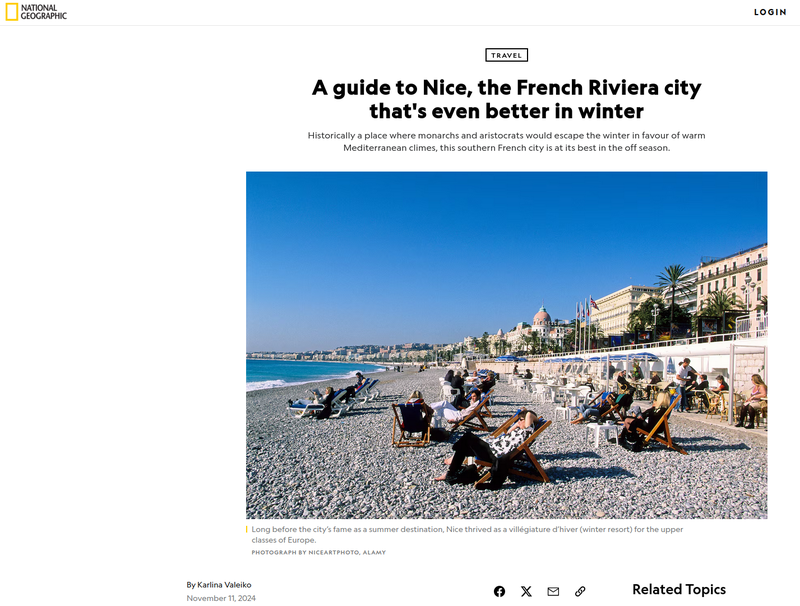Image resolution: width=800 pixels, height=606 pixels.
Task: Click the National Geographic yellow logo
Action: coord(11,12)
